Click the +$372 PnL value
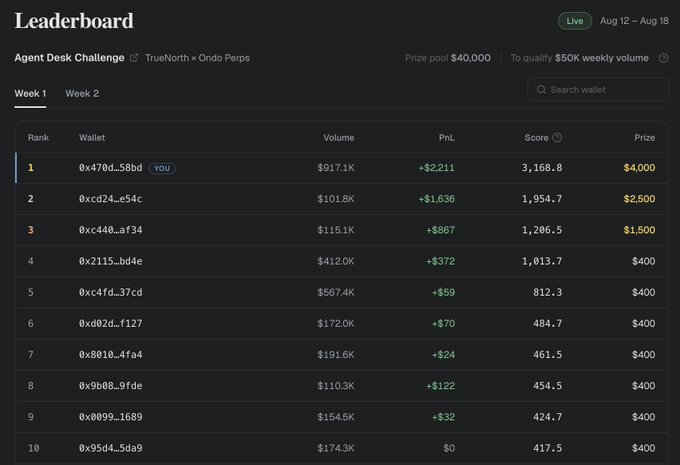680x465 pixels. [440, 261]
